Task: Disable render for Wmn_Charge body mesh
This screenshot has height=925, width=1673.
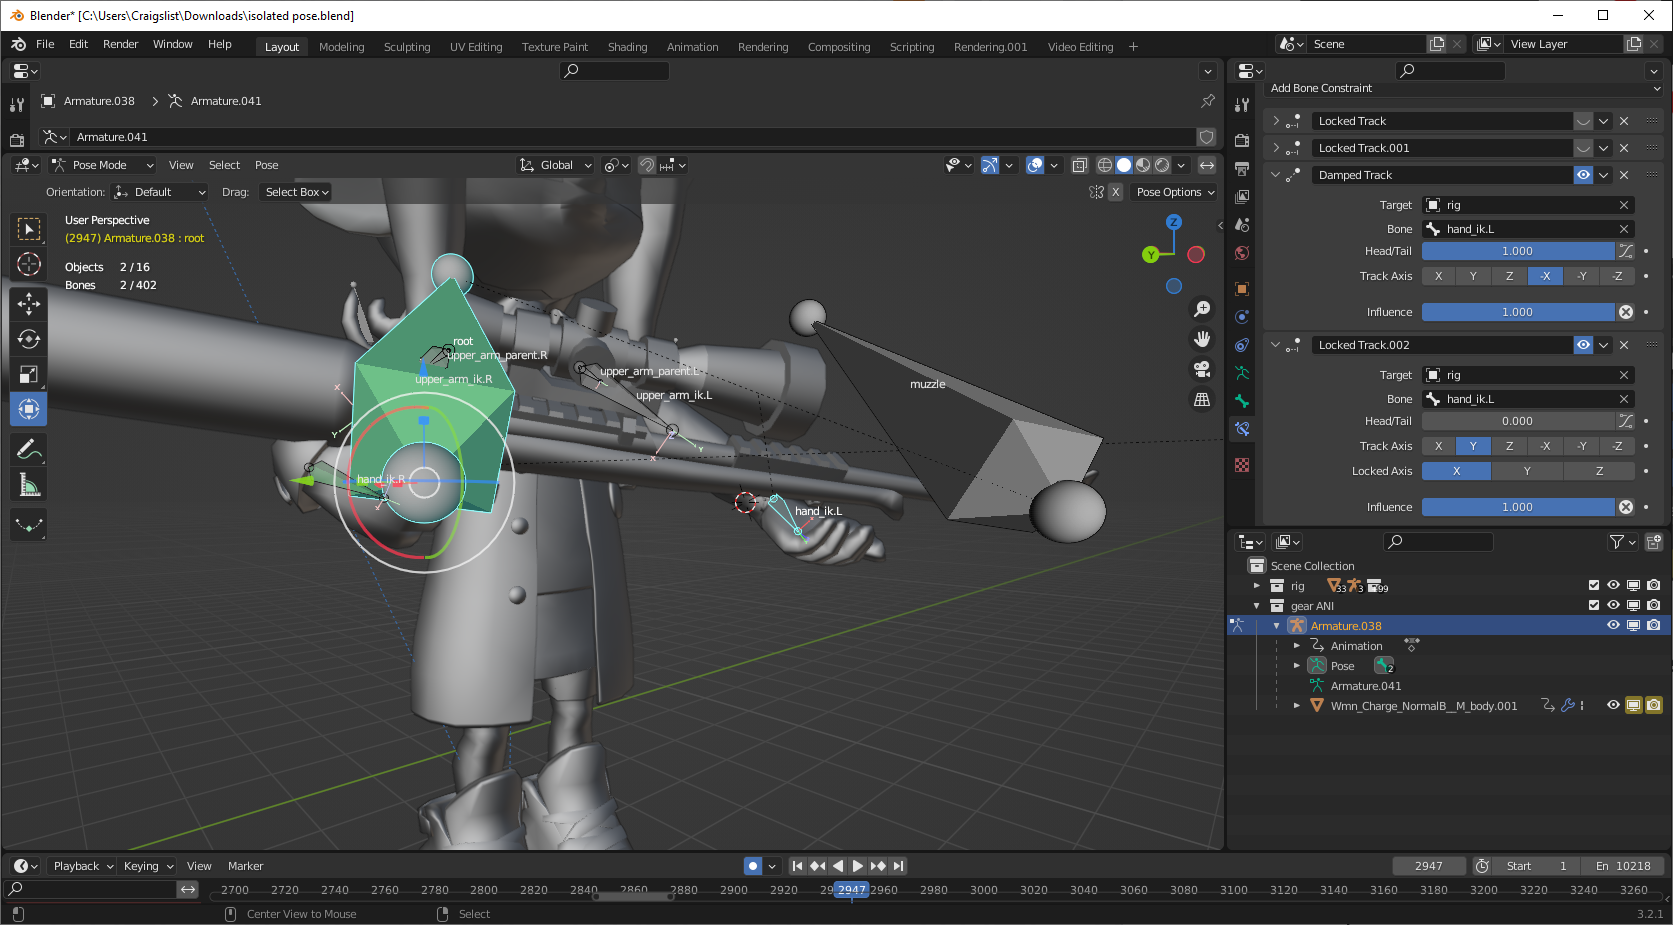Action: tap(1654, 706)
